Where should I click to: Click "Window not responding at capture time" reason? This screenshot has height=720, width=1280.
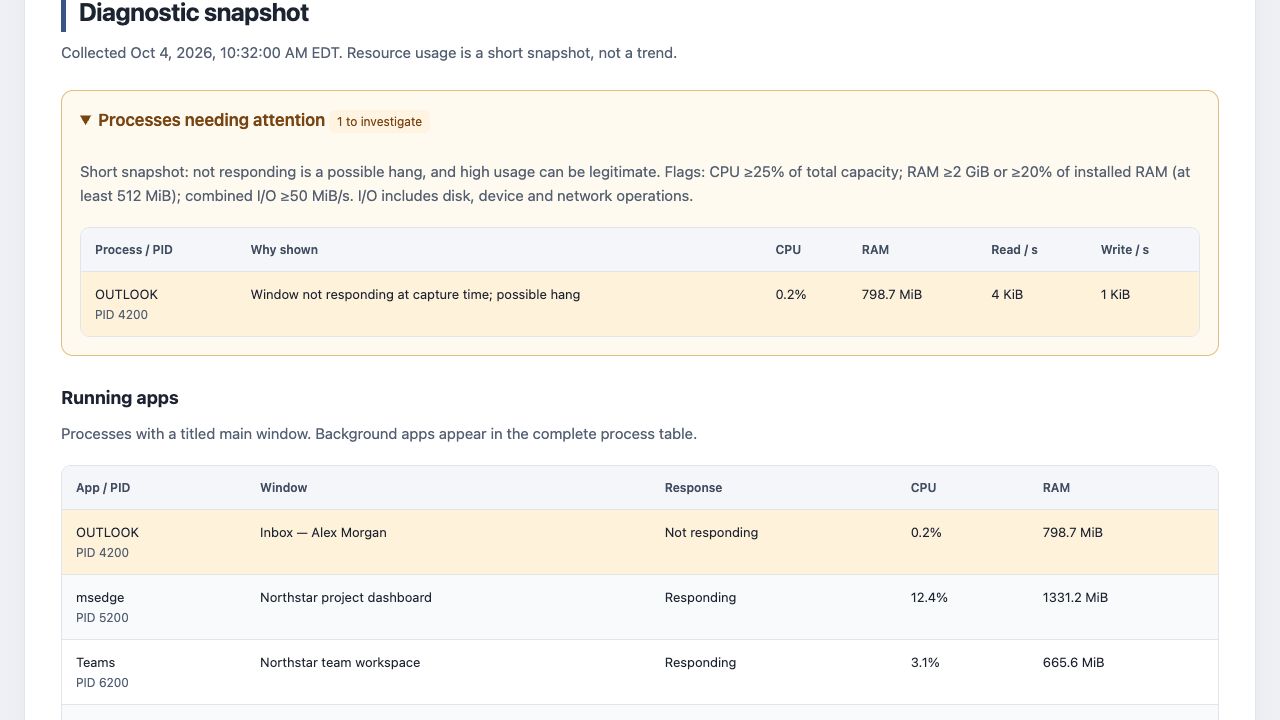click(415, 295)
